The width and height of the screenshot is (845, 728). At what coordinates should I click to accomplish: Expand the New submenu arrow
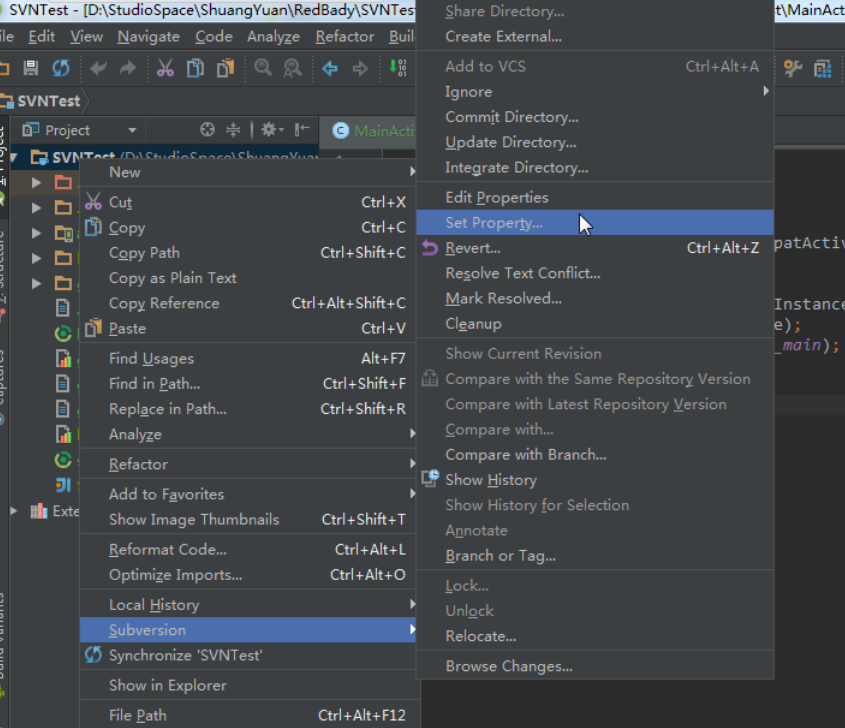tap(412, 171)
